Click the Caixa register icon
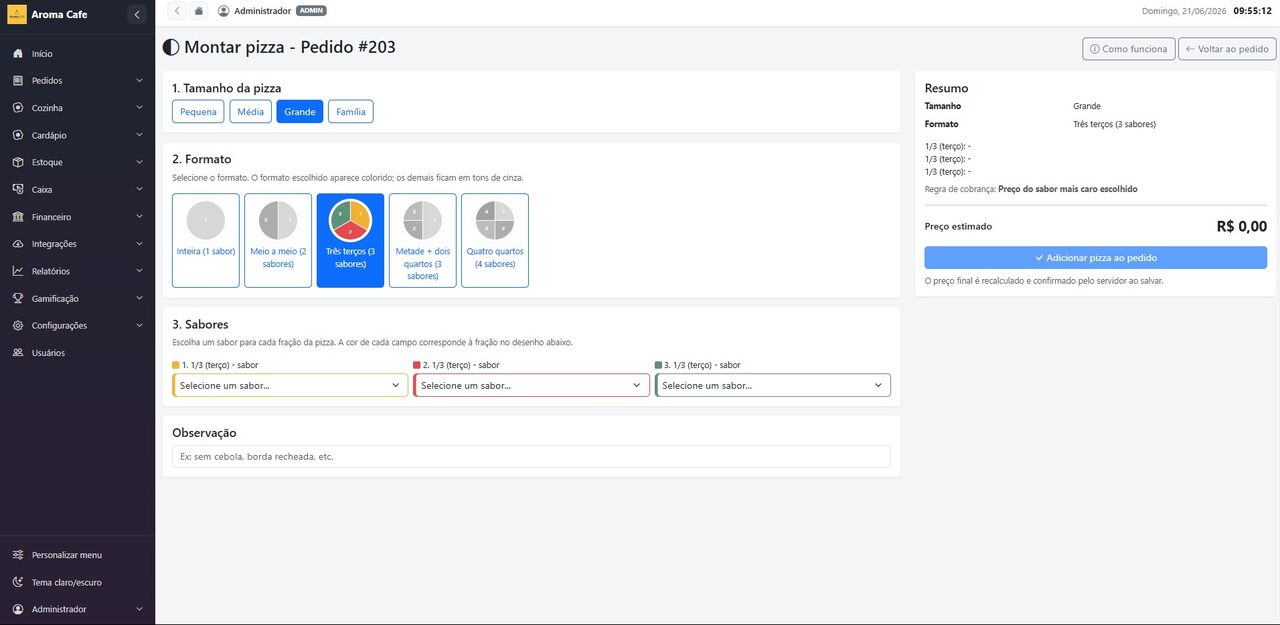Image resolution: width=1280 pixels, height=625 pixels. tap(18, 189)
